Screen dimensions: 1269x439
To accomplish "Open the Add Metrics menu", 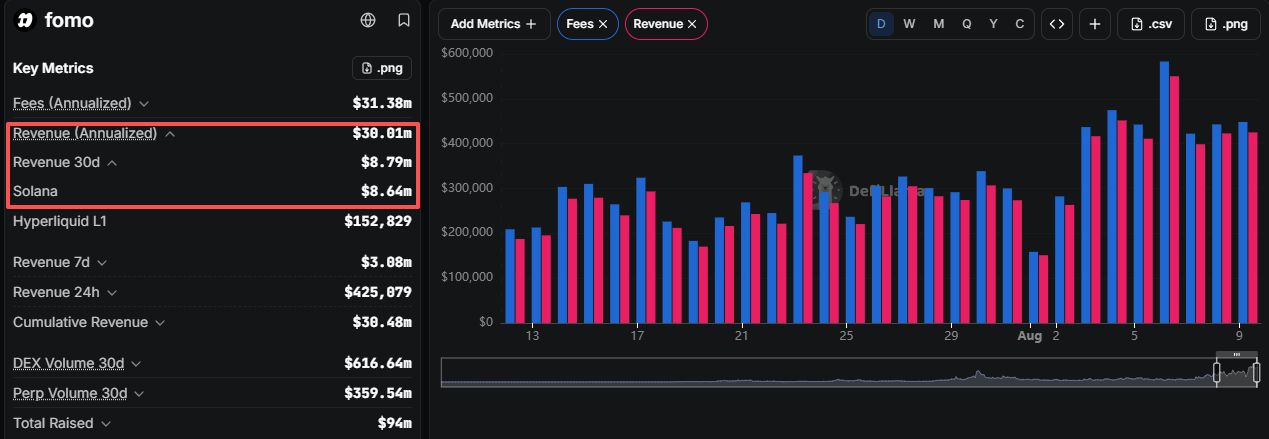I will pyautogui.click(x=494, y=24).
